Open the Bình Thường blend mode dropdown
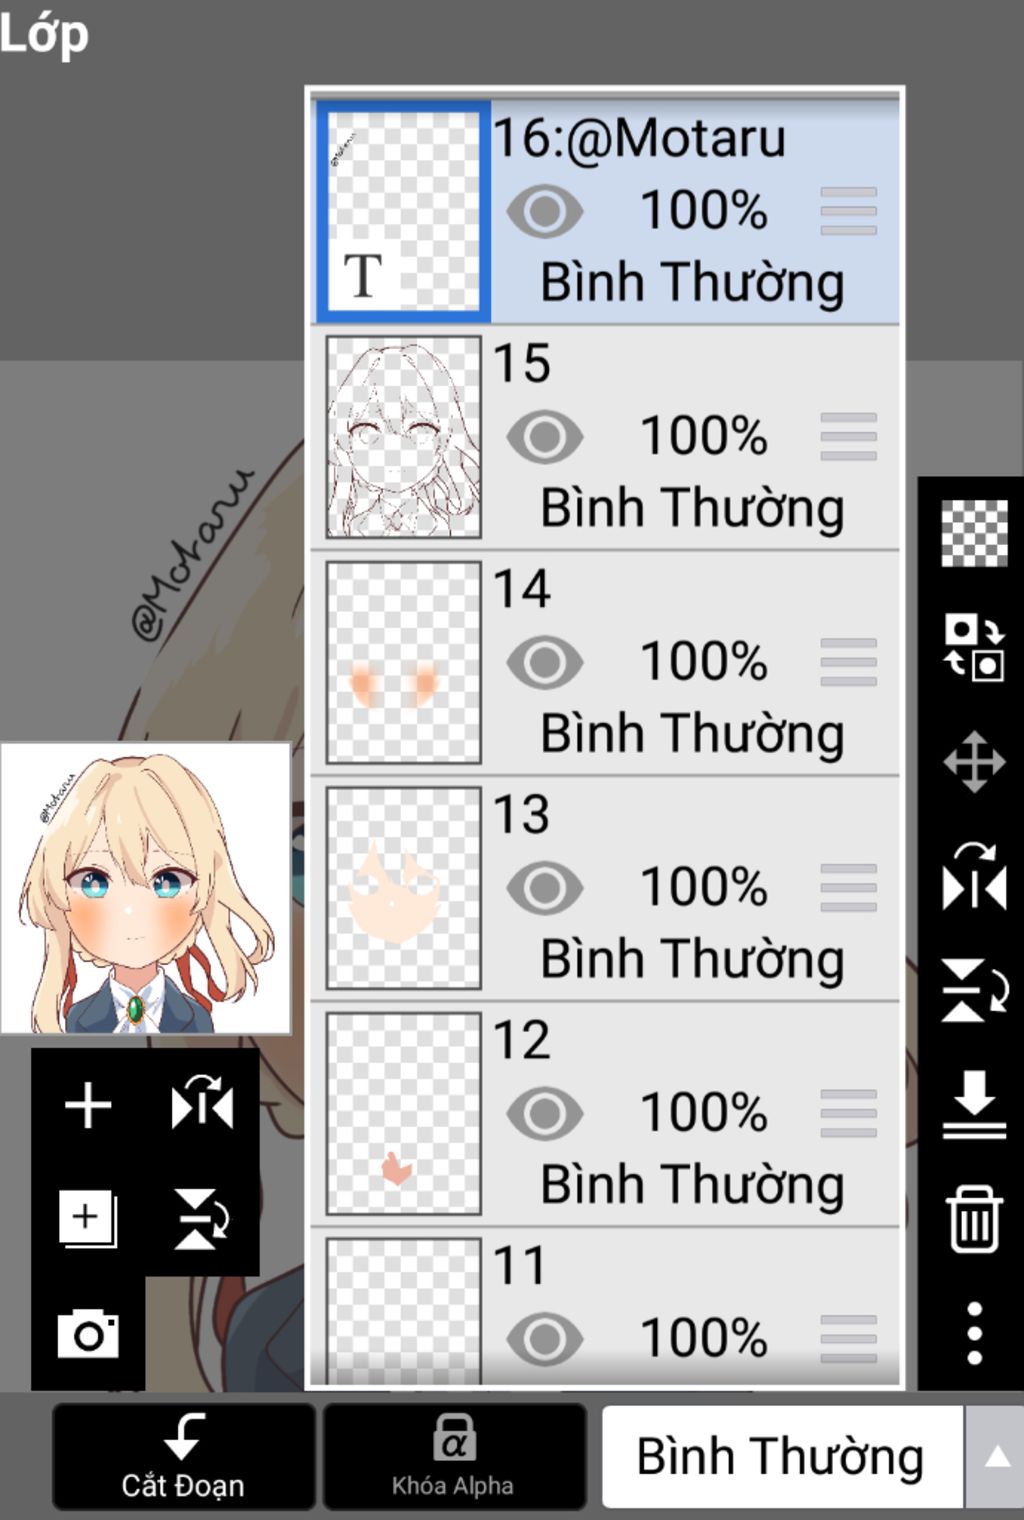1024x1520 pixels. tap(782, 1456)
